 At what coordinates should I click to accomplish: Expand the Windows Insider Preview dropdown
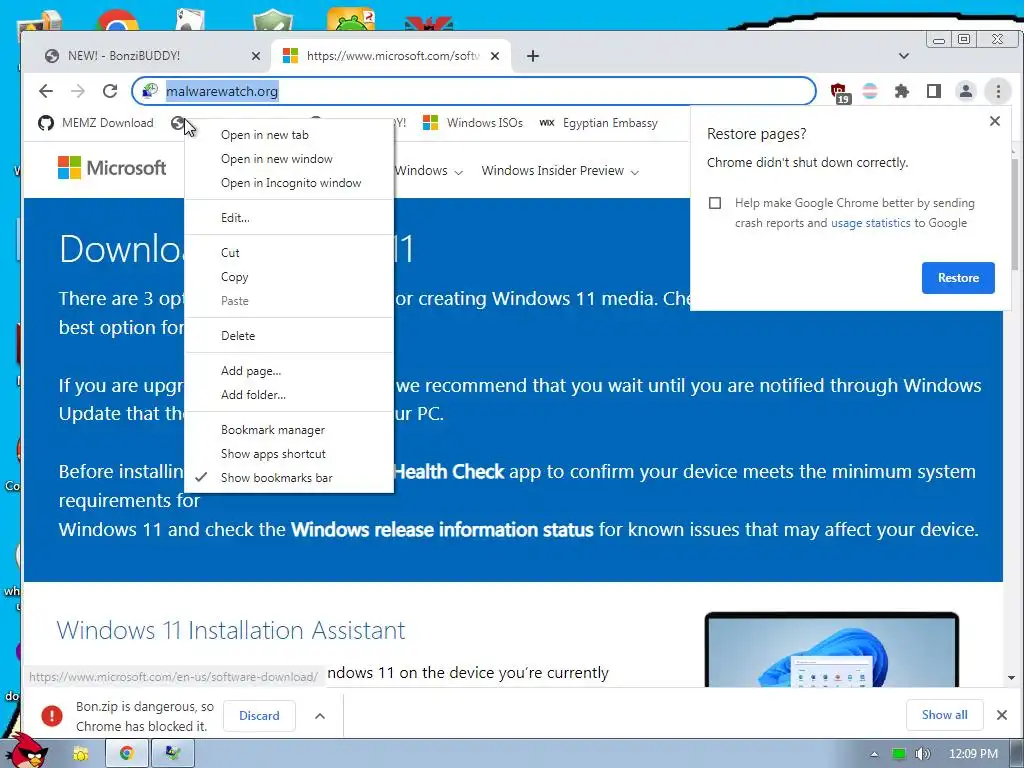(560, 171)
